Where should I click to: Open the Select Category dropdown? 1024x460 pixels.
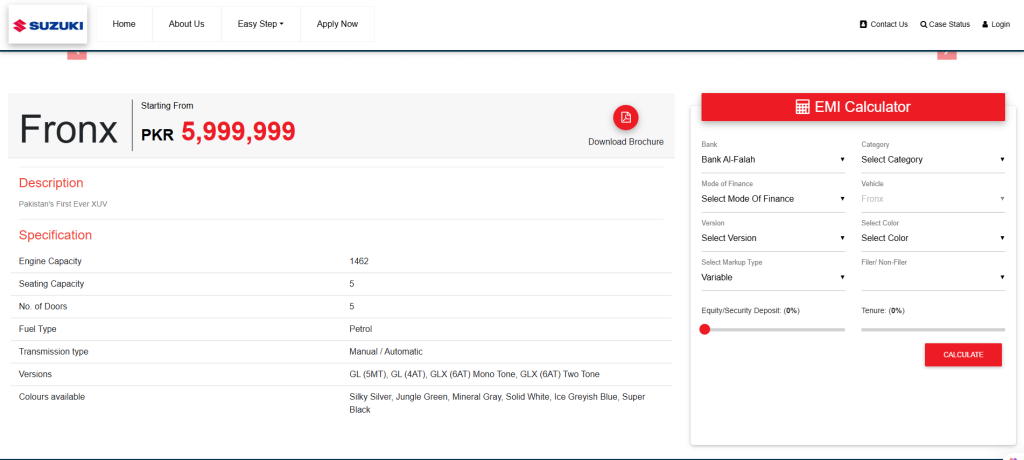click(933, 159)
